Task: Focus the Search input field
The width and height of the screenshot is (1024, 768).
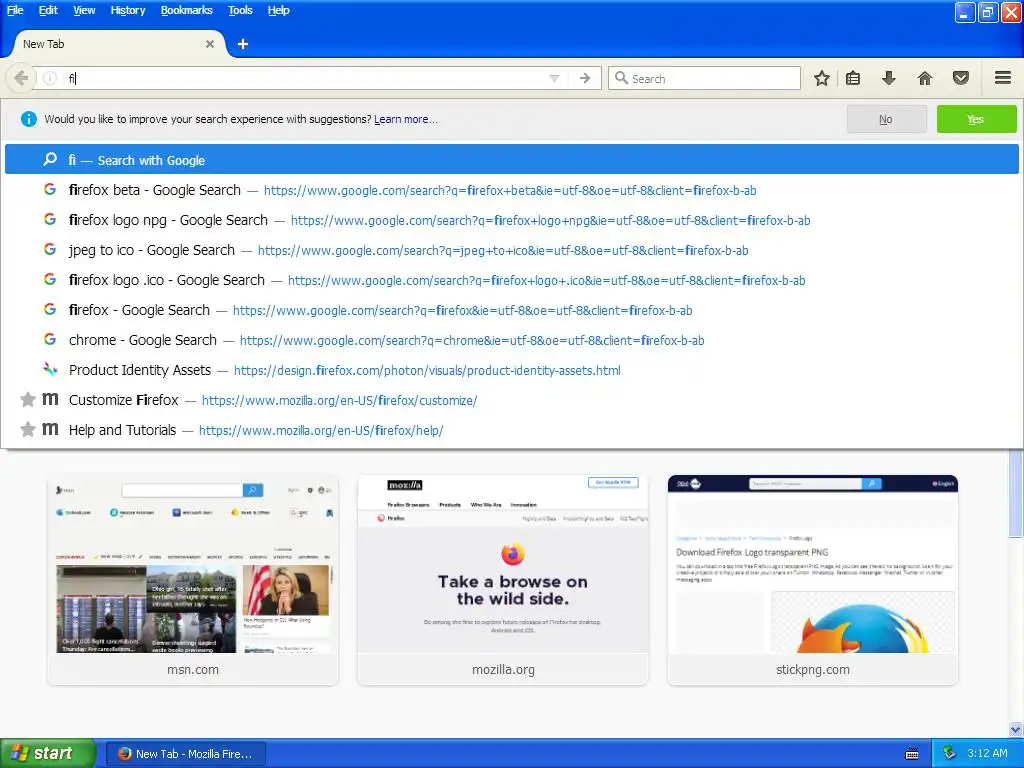Action: tap(704, 78)
